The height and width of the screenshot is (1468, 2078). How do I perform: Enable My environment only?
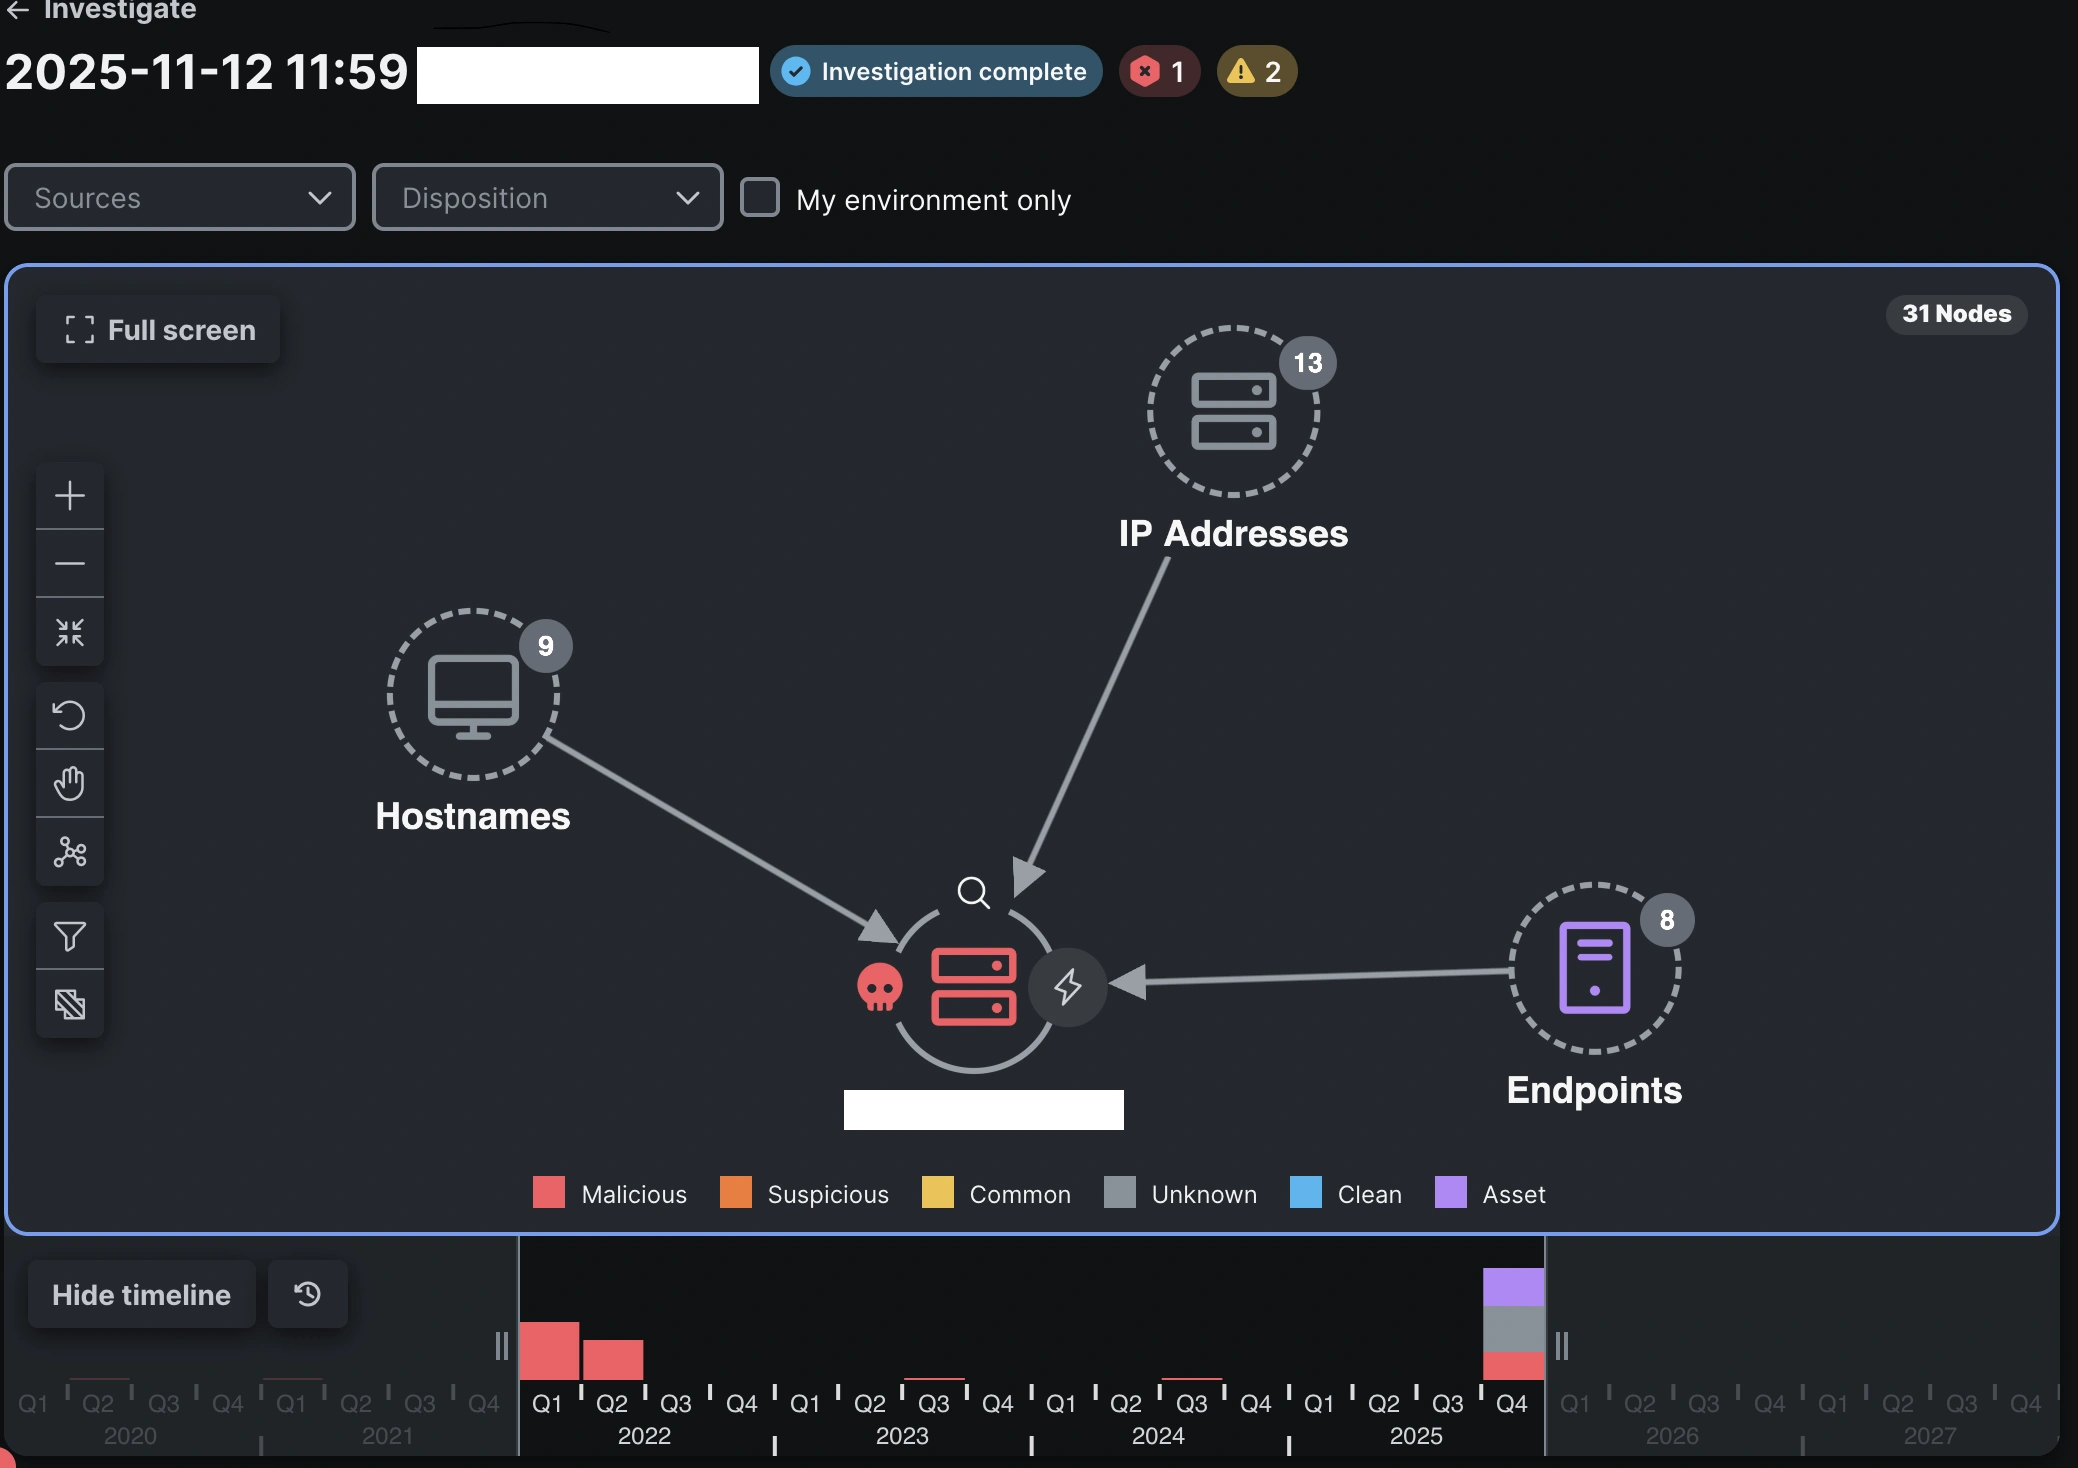(759, 197)
